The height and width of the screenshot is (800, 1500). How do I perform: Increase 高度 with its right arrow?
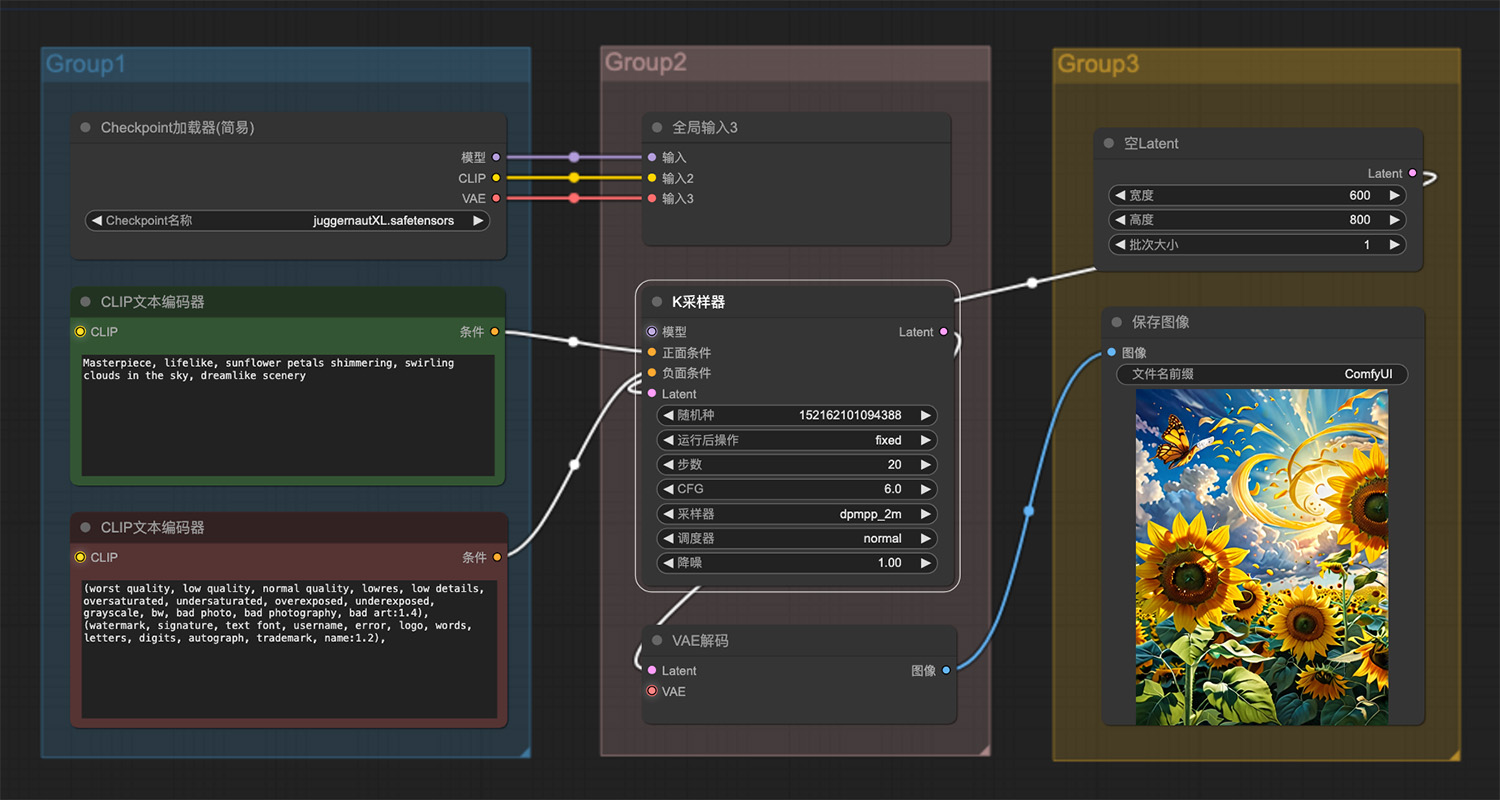pos(1395,220)
